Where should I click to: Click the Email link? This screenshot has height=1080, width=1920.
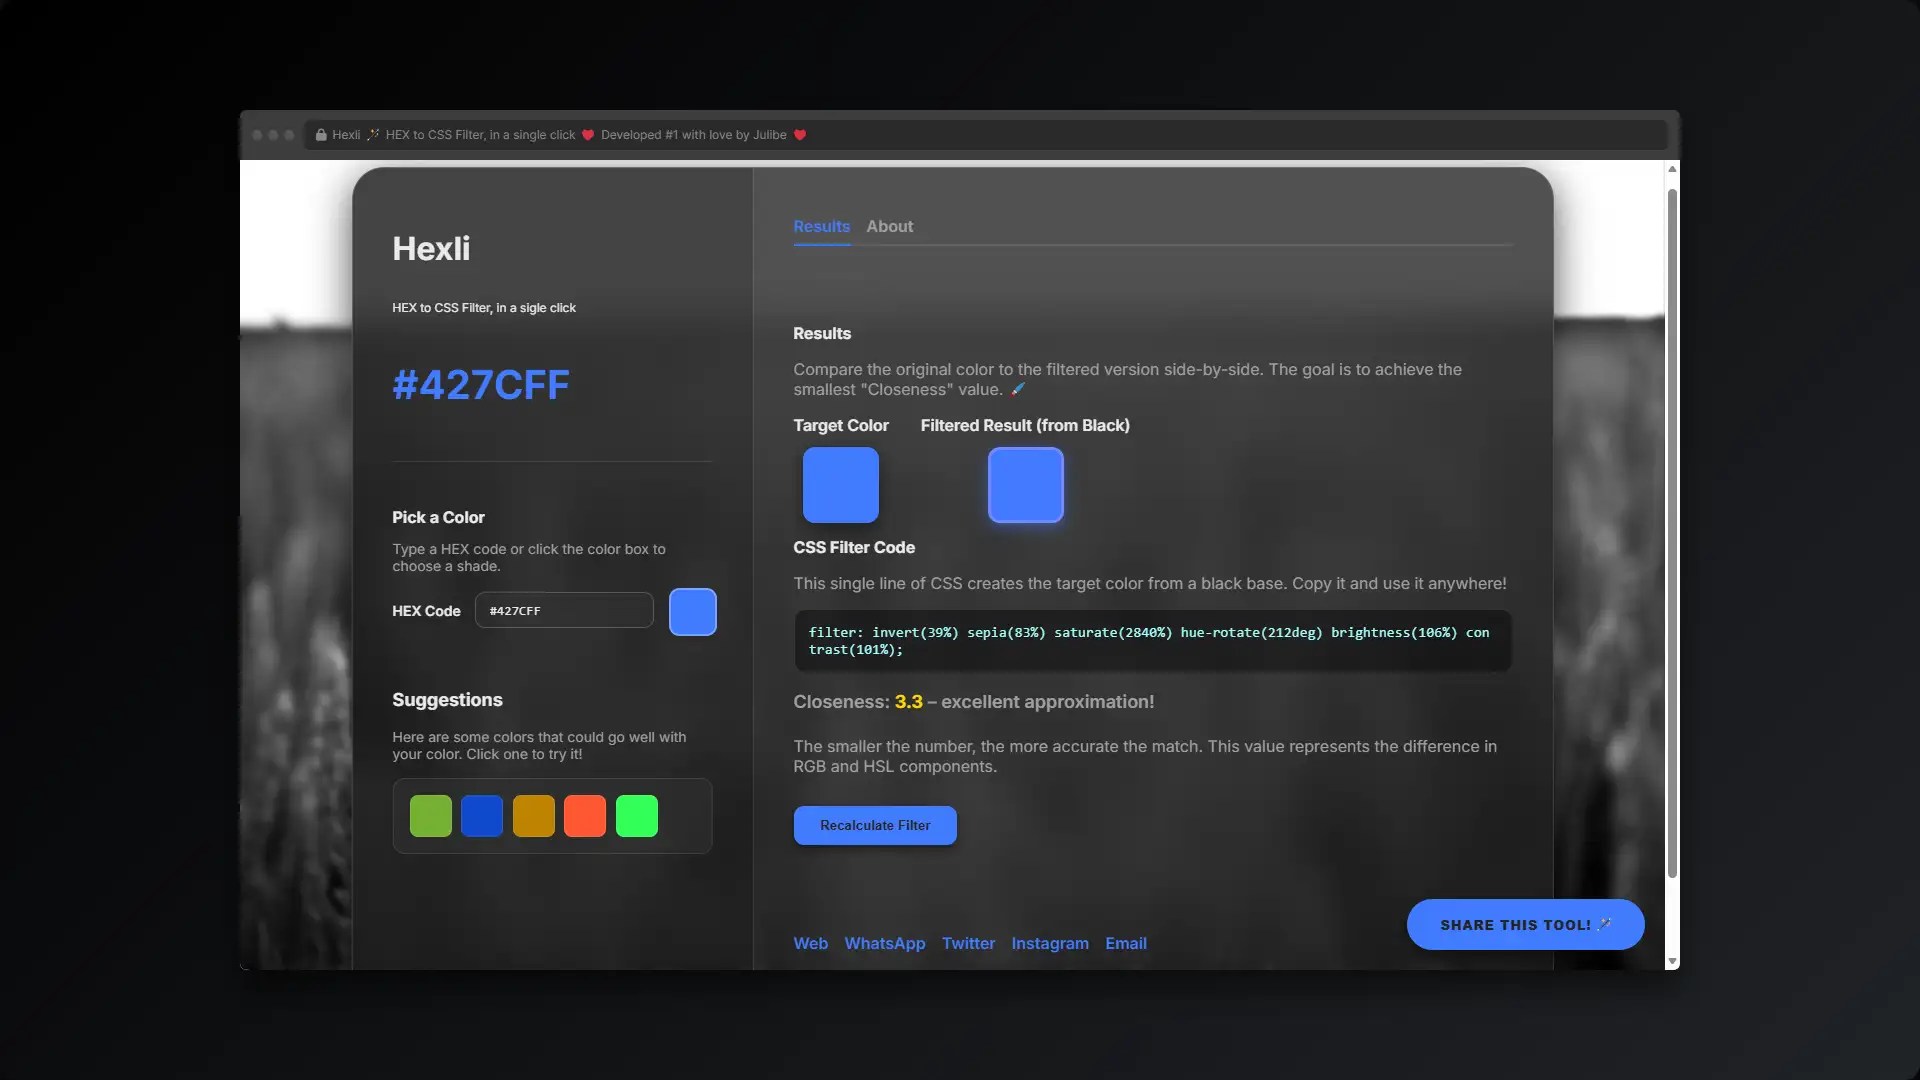1125,943
